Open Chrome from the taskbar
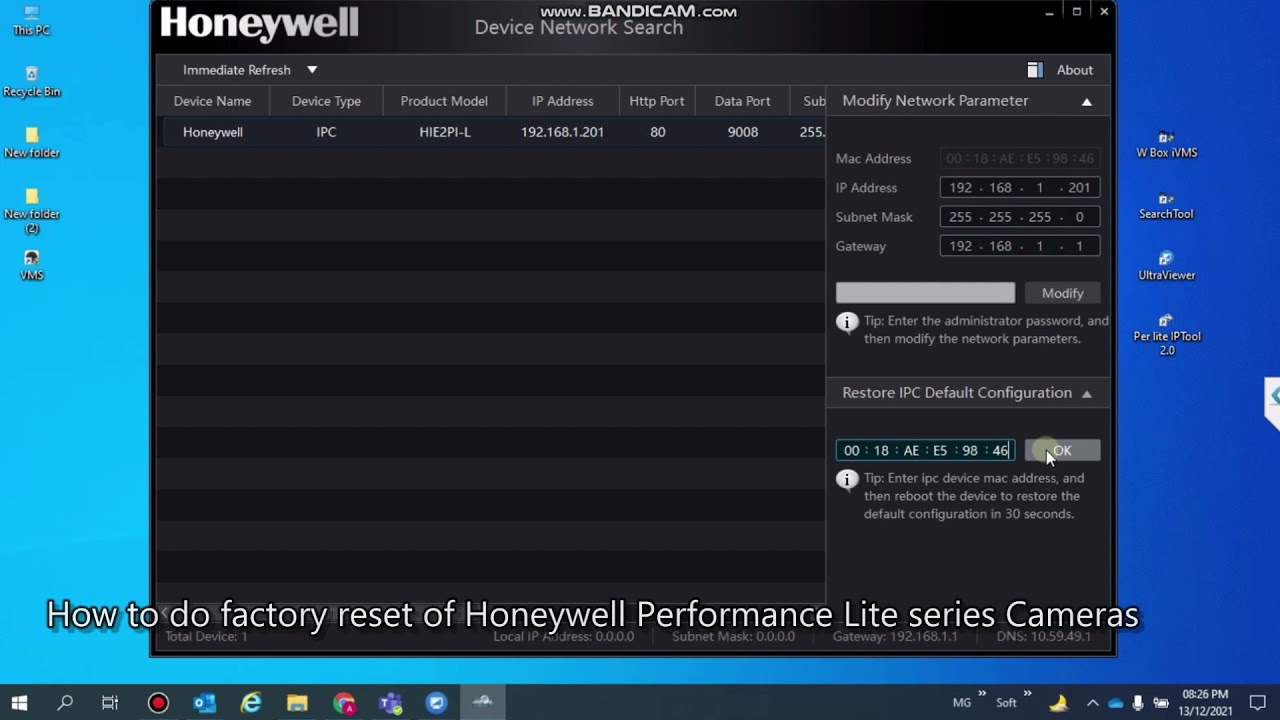1280x720 pixels. click(x=344, y=703)
